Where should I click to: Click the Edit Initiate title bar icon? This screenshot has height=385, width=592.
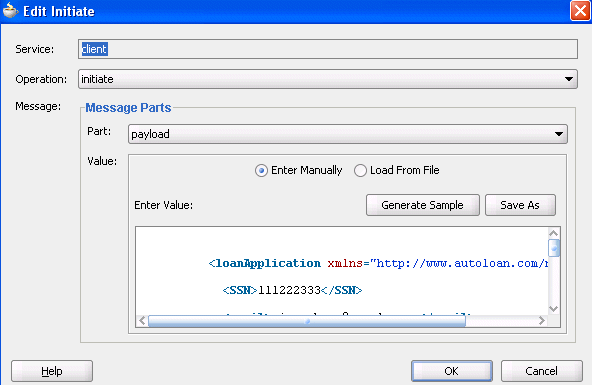click(11, 11)
